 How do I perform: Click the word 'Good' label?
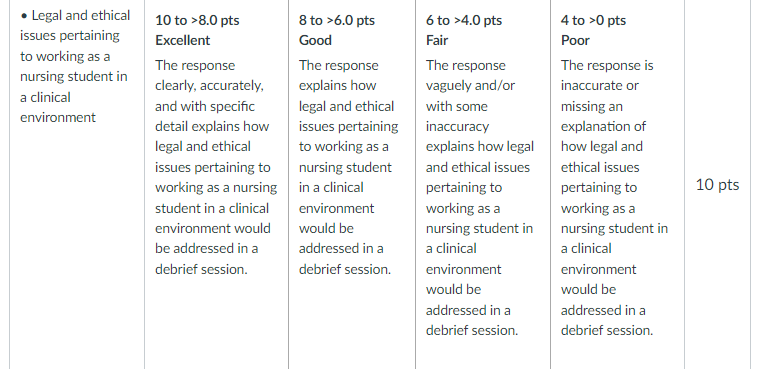pos(315,40)
